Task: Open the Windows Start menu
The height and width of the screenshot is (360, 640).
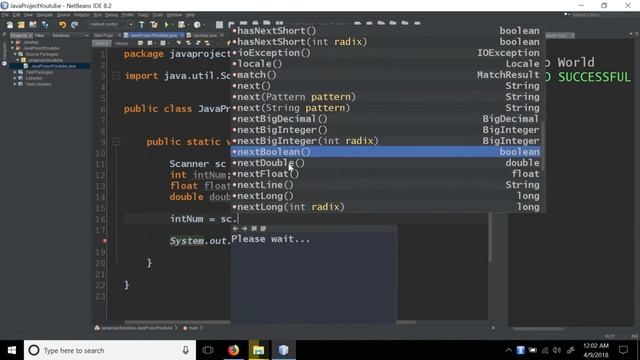Action: [x=12, y=350]
